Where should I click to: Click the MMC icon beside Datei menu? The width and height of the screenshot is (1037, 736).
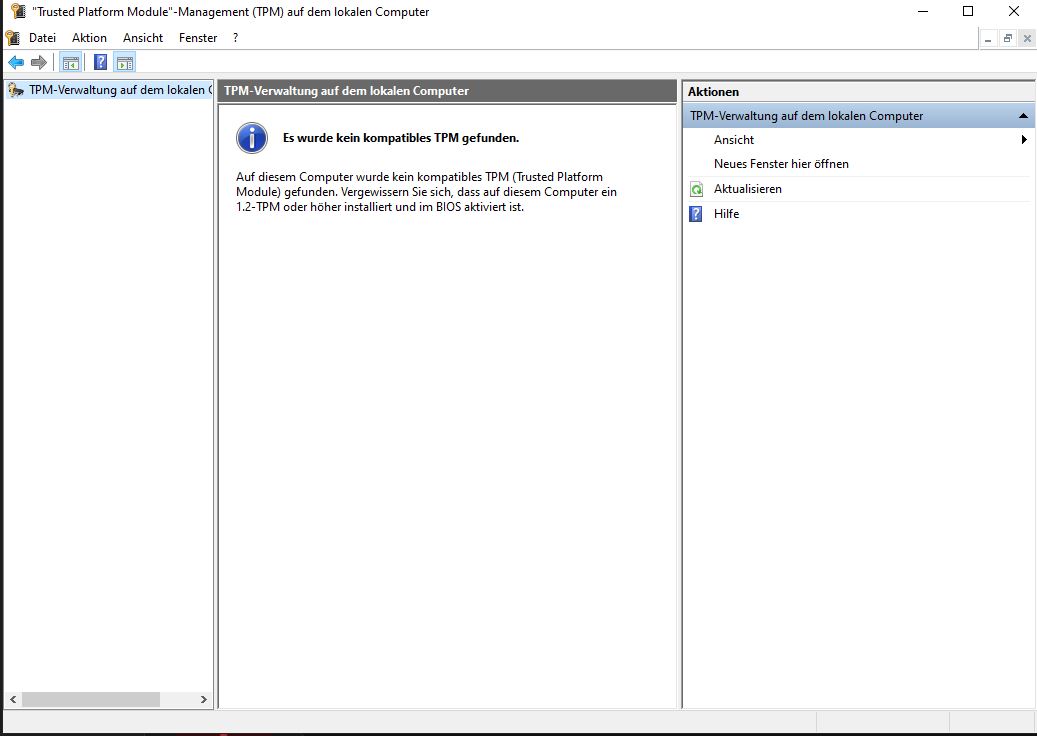[x=13, y=38]
